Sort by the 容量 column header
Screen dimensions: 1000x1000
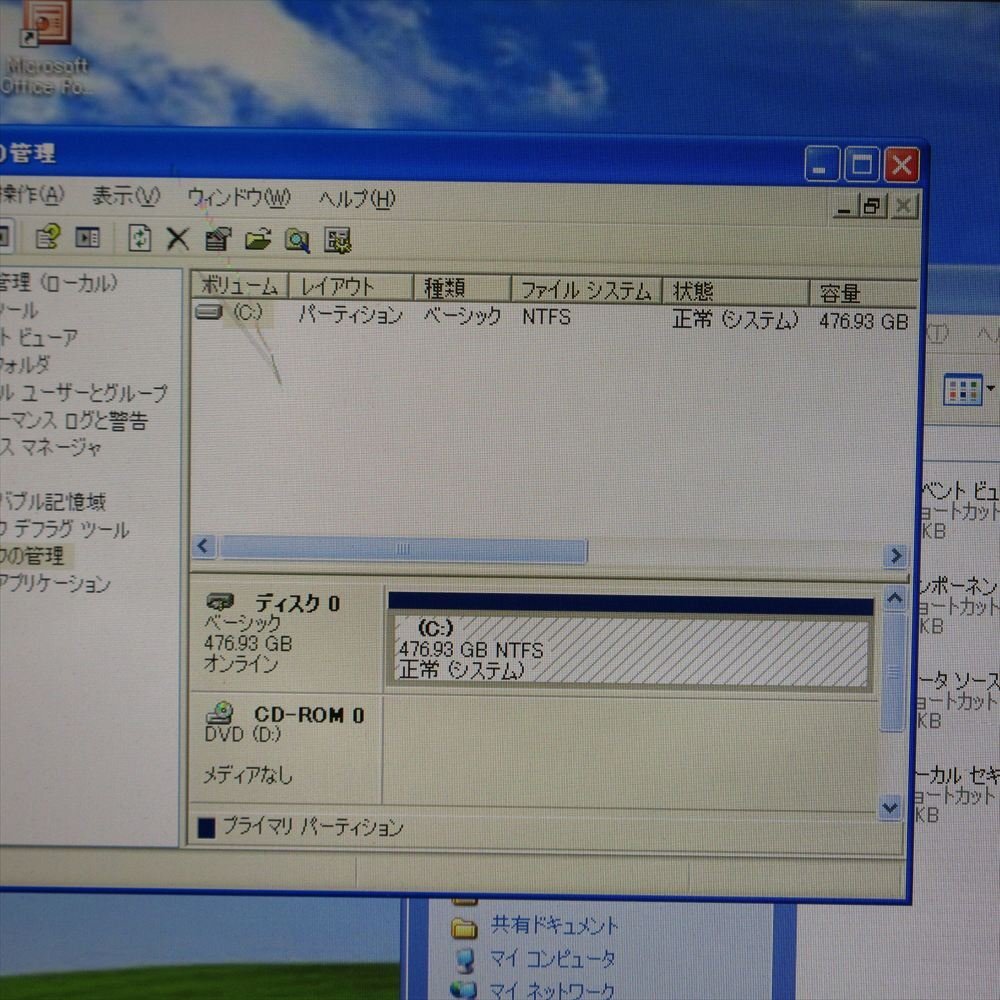click(x=864, y=293)
